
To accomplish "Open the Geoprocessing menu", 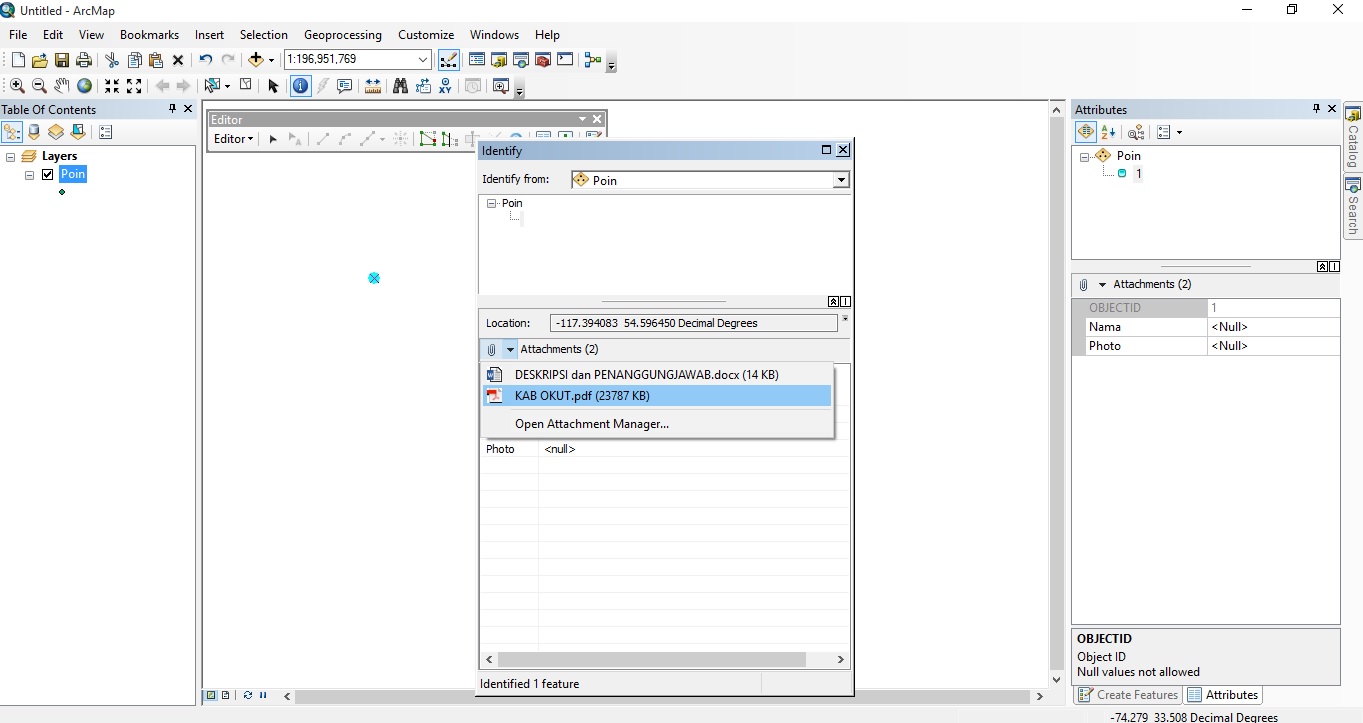I will pyautogui.click(x=343, y=34).
